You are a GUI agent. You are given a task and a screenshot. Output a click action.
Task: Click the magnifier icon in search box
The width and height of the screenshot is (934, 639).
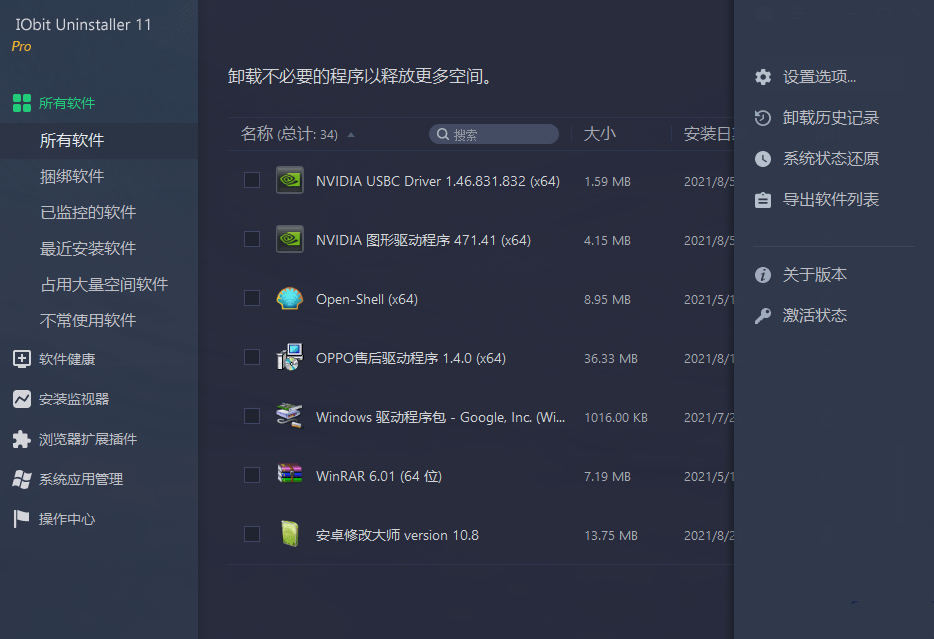[x=443, y=134]
